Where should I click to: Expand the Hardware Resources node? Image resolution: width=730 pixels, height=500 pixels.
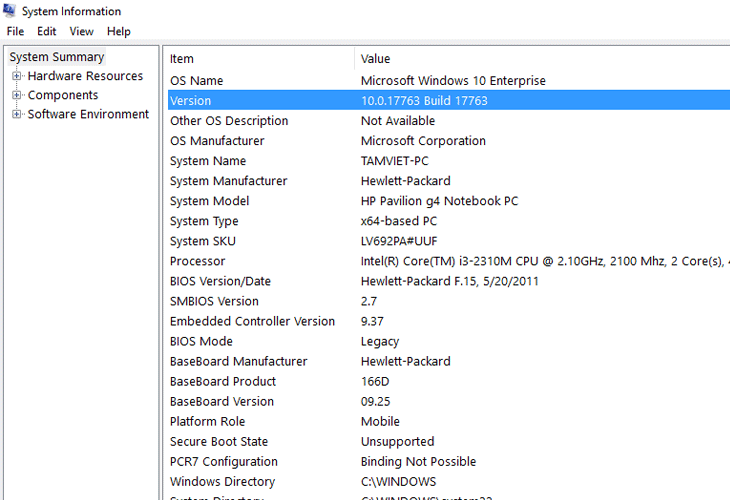click(16, 76)
